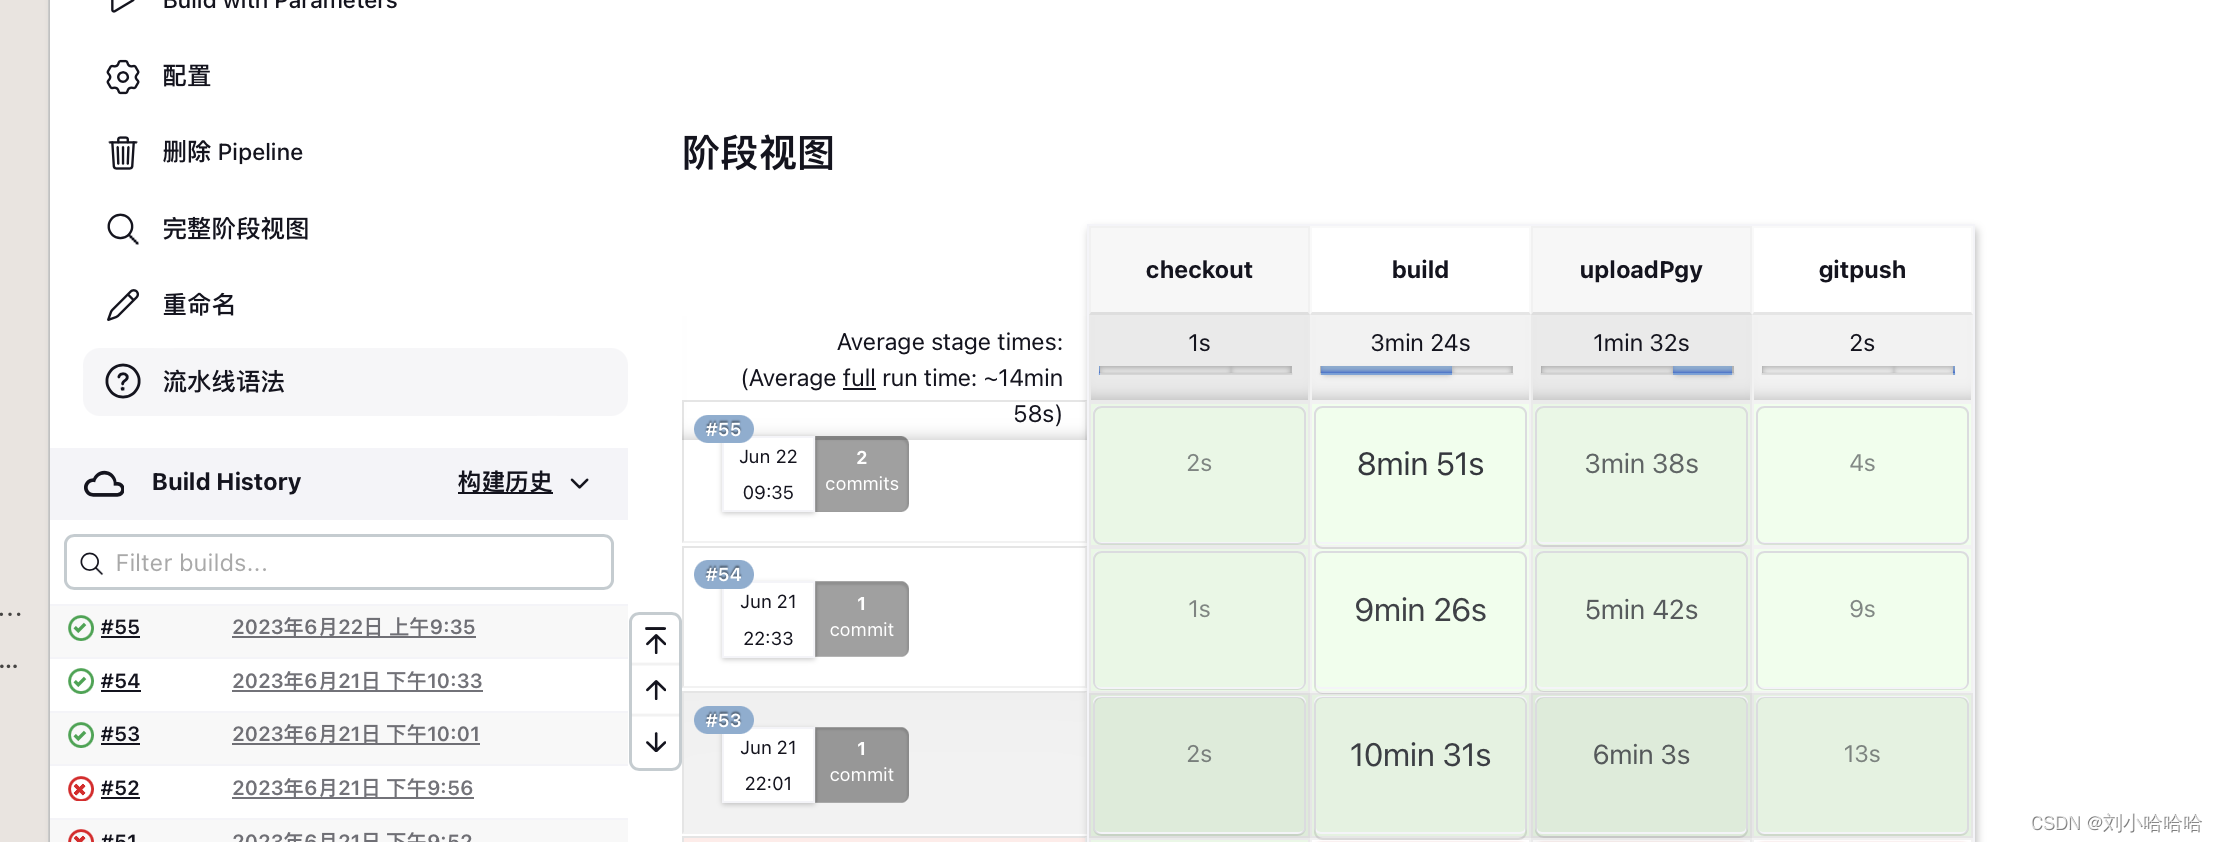Click the 3min 24s average build time
The width and height of the screenshot is (2218, 842).
pos(1420,343)
